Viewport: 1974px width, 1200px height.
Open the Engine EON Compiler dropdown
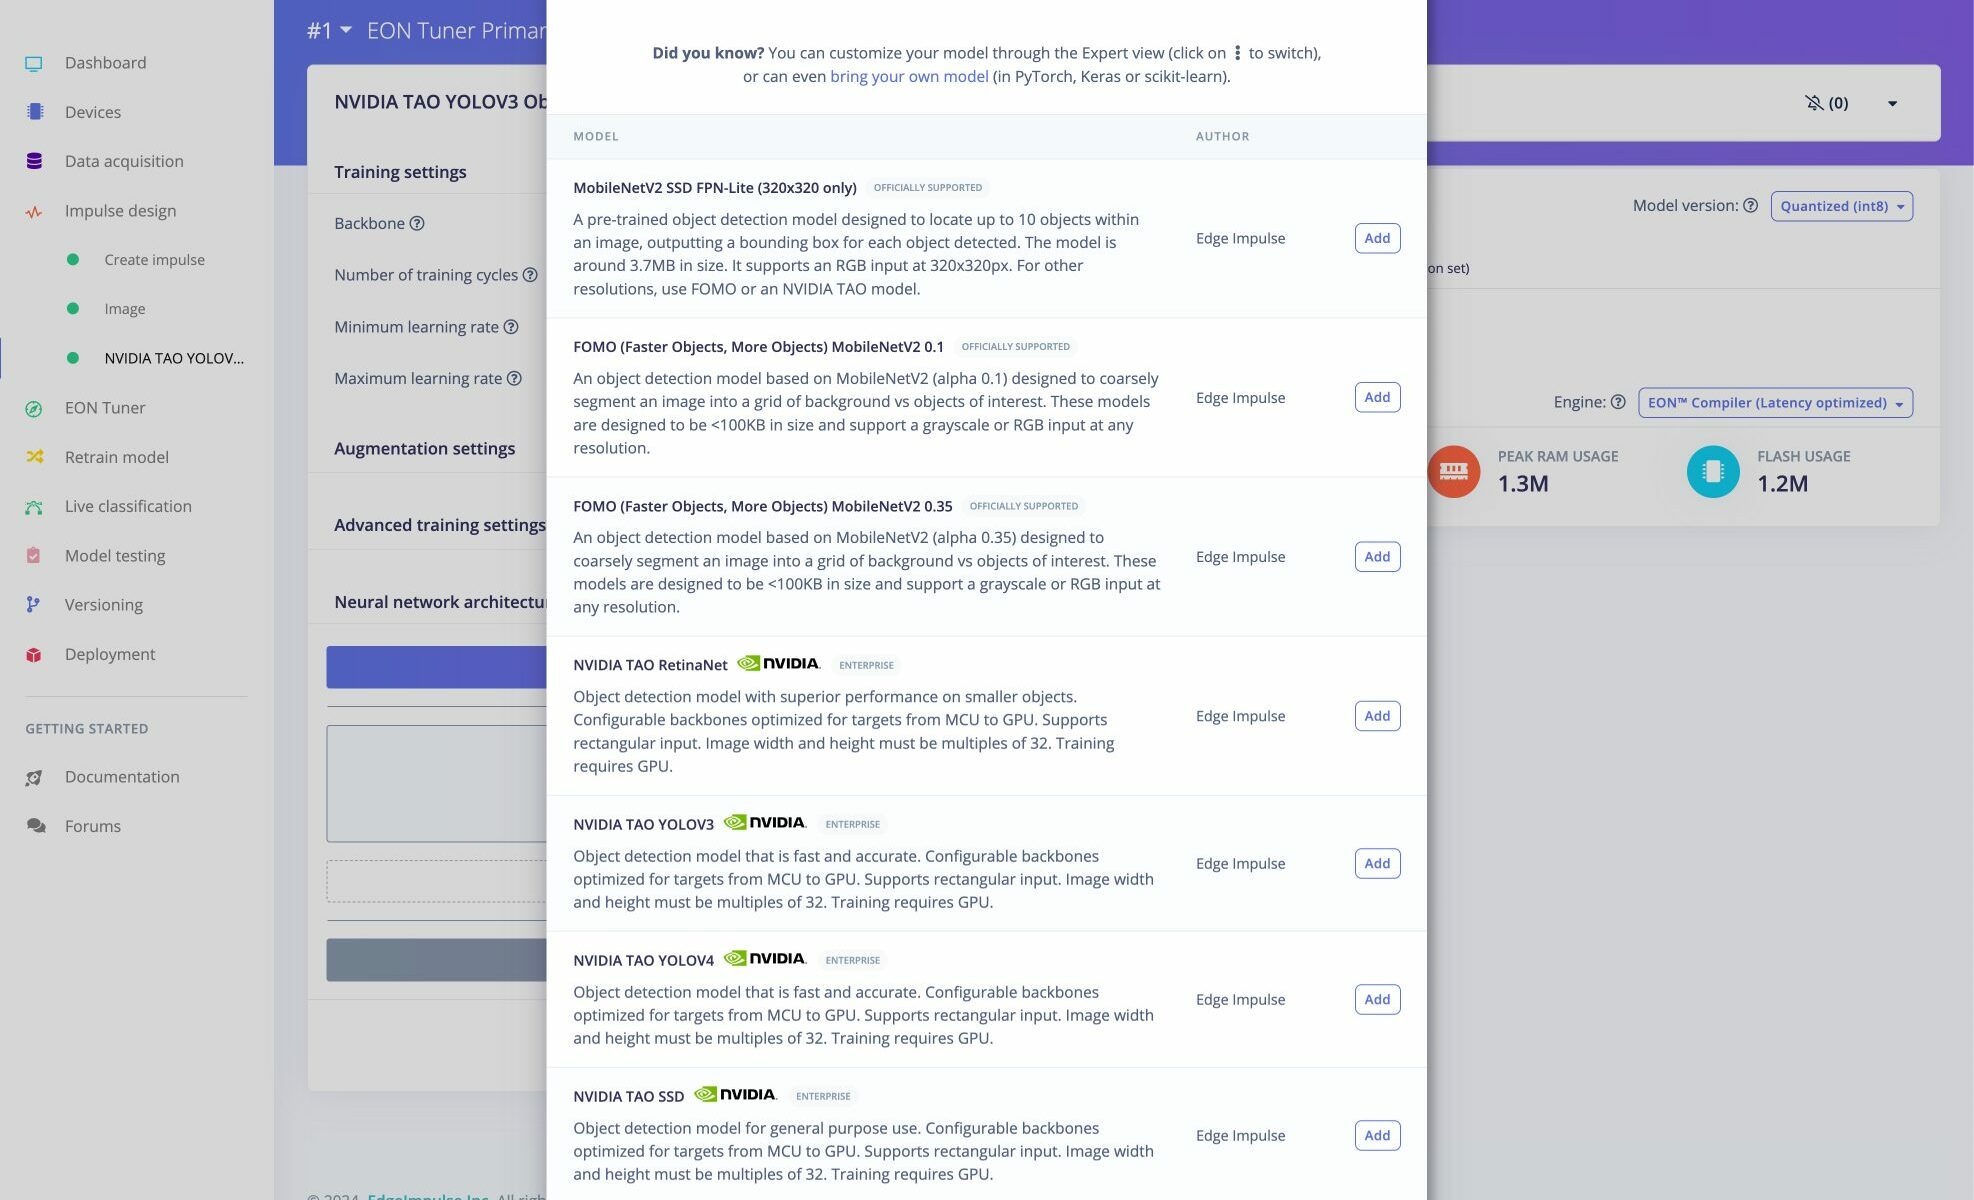click(1775, 403)
